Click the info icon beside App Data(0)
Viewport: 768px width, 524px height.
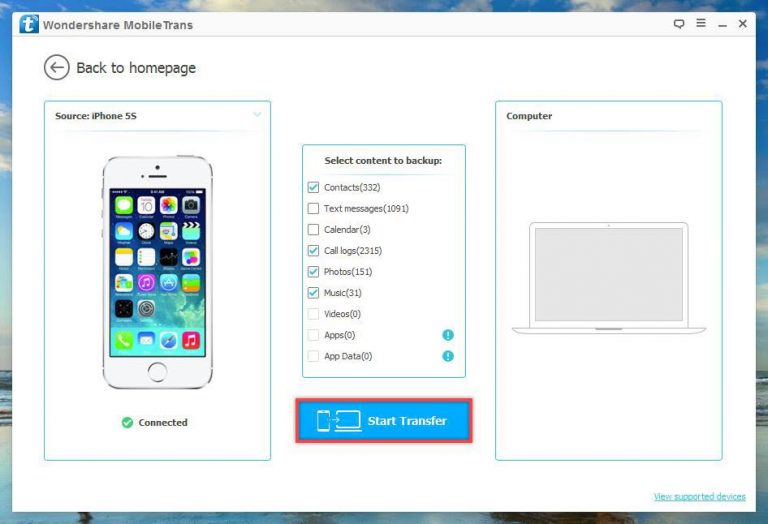tap(448, 356)
